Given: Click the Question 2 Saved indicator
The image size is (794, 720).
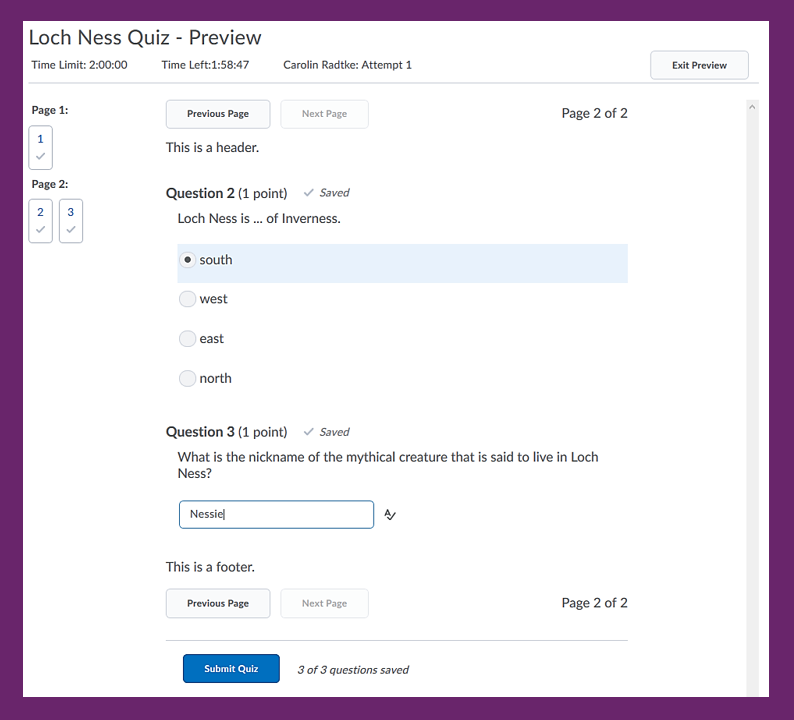Looking at the screenshot, I should 327,193.
